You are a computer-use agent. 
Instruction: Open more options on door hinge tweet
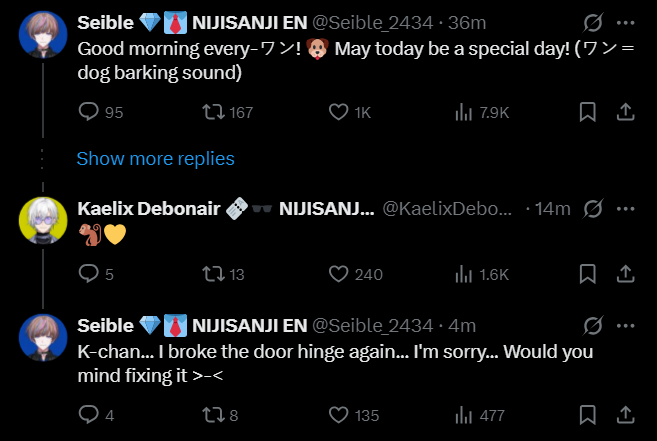(626, 325)
